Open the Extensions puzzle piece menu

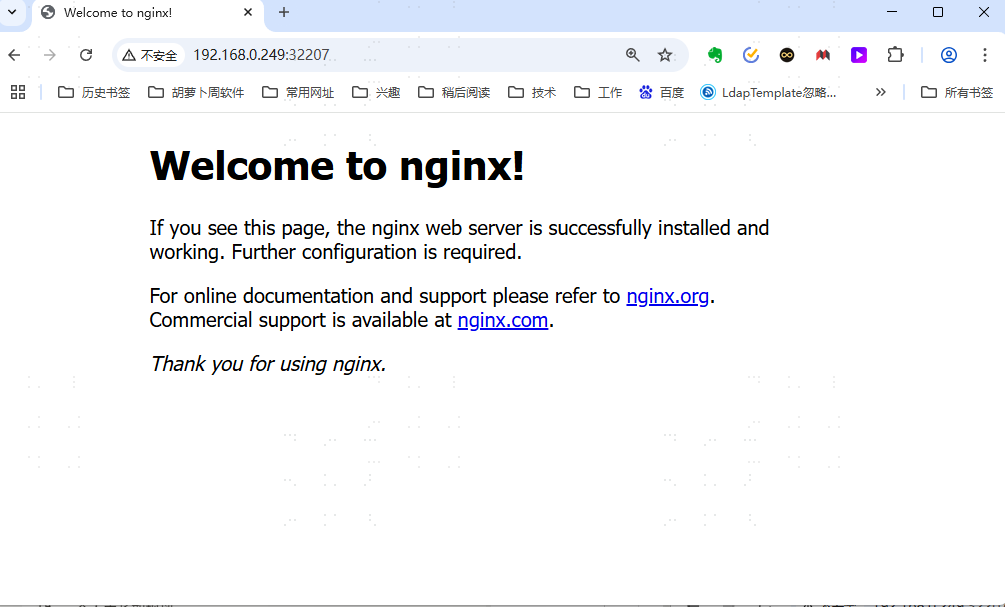point(895,55)
